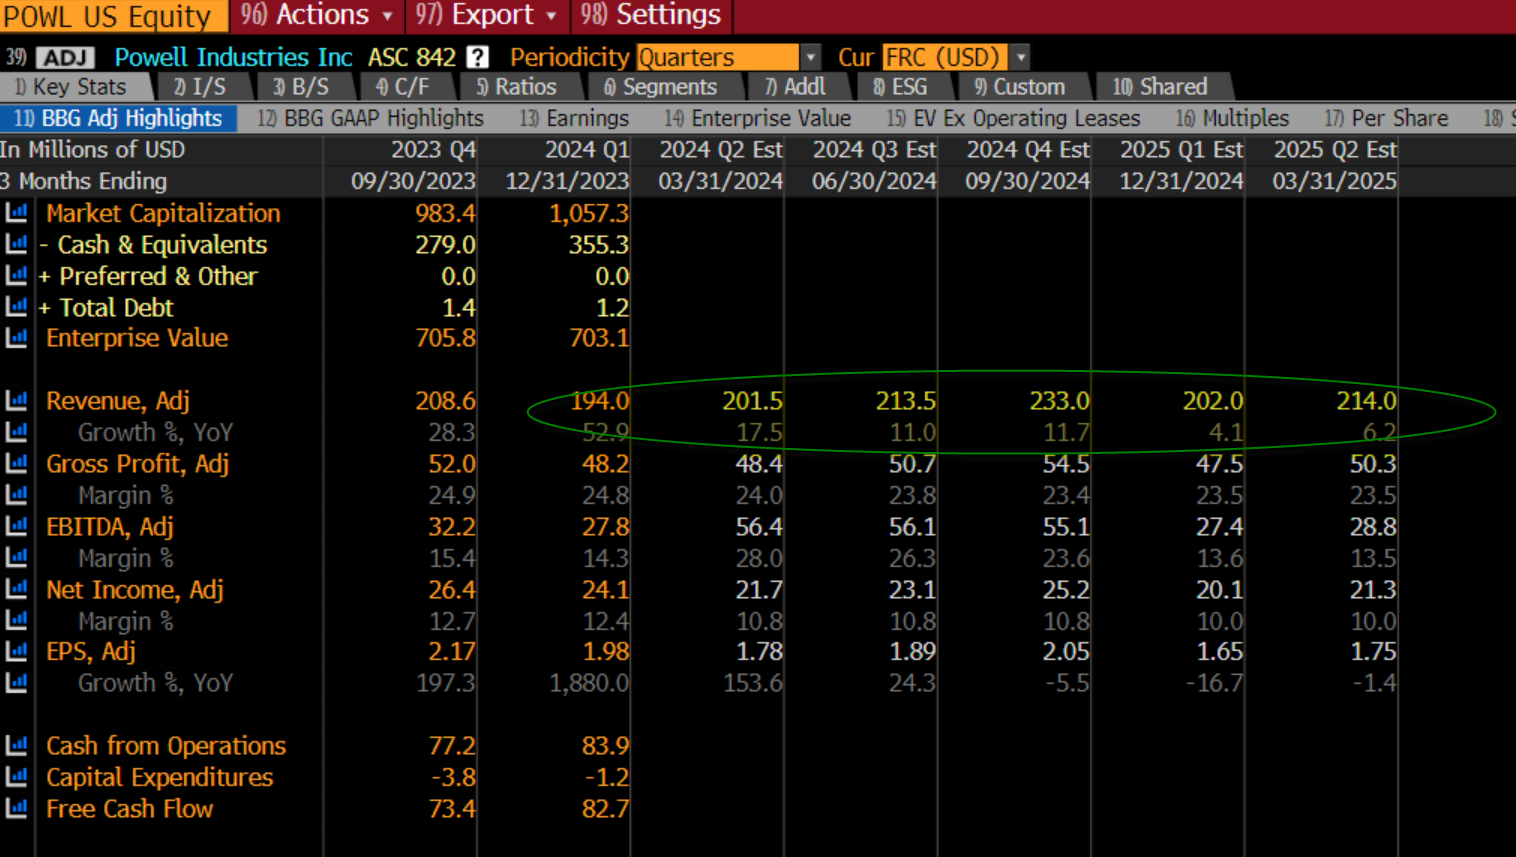Click chart icon next to Net Income, Adj
The width and height of the screenshot is (1516, 857).
16,590
